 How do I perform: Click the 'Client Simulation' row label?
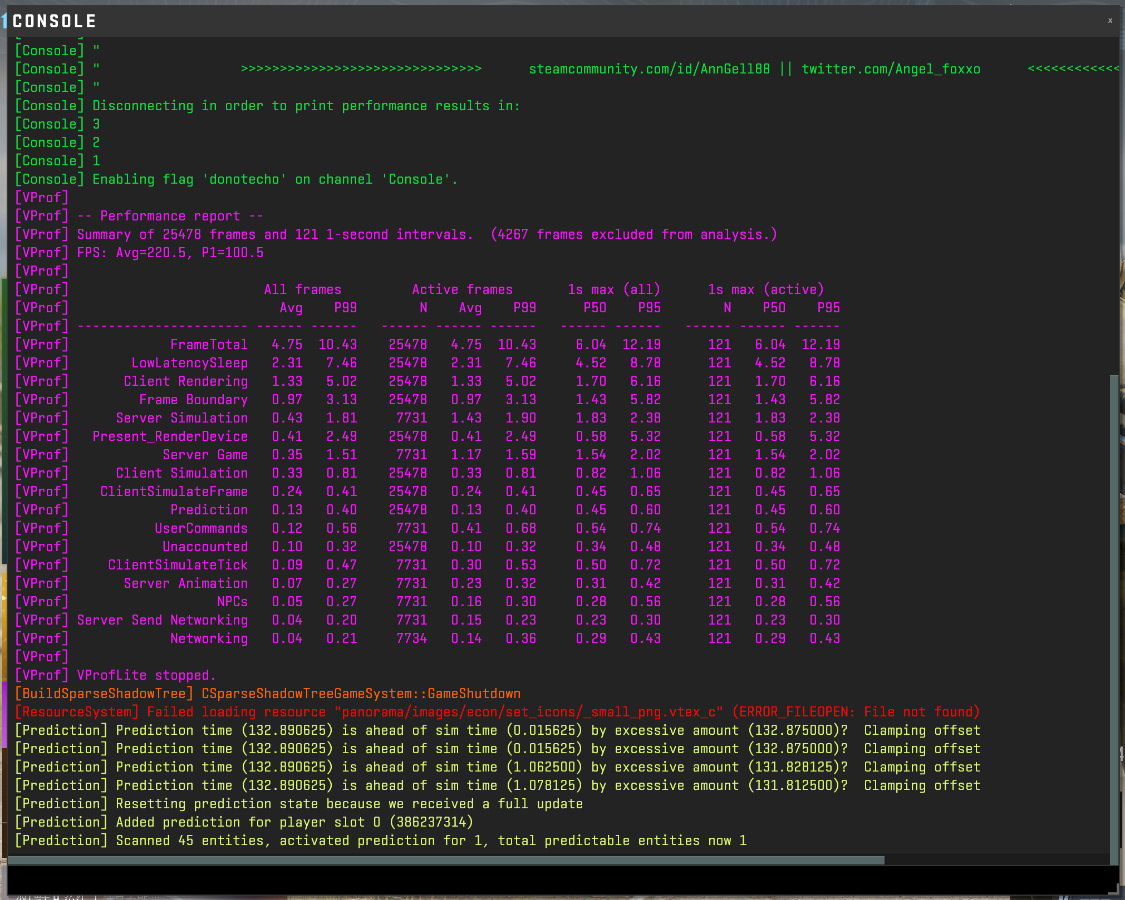click(x=182, y=473)
